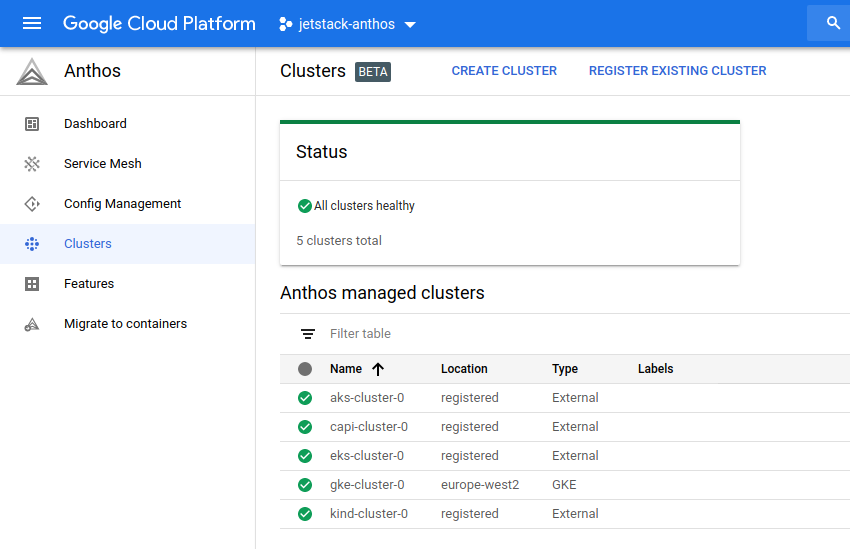Viewport: 850px width, 549px height.
Task: Click REGISTER EXISTING CLUSTER
Action: tap(678, 71)
